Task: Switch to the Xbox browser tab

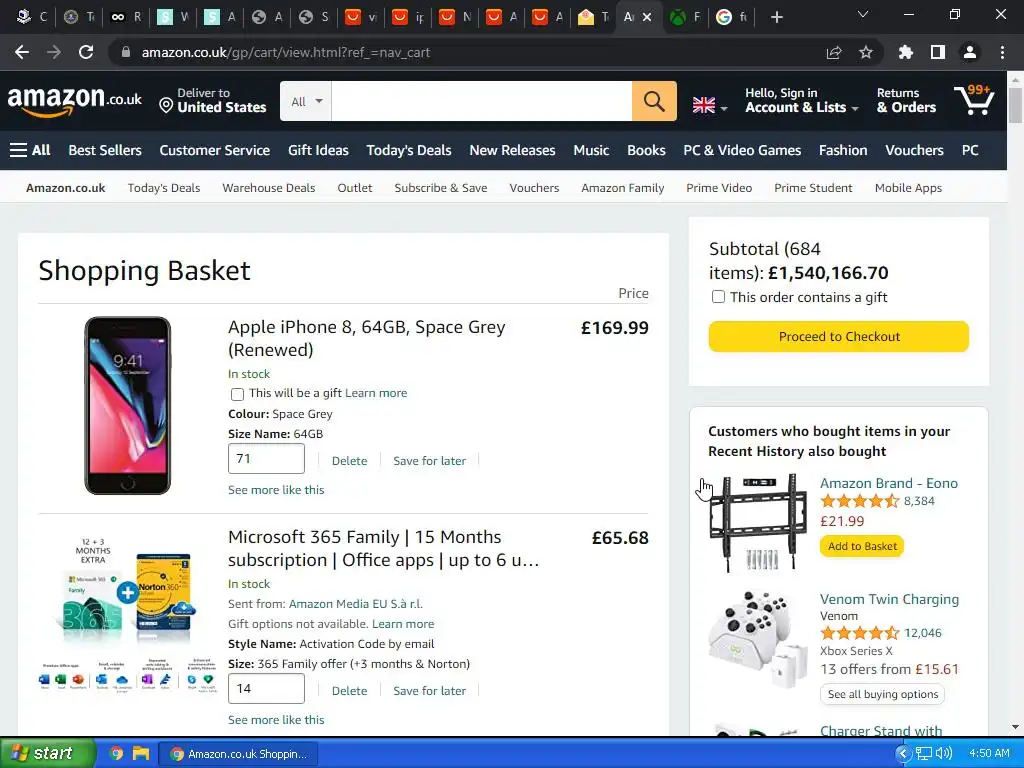Action: point(686,17)
